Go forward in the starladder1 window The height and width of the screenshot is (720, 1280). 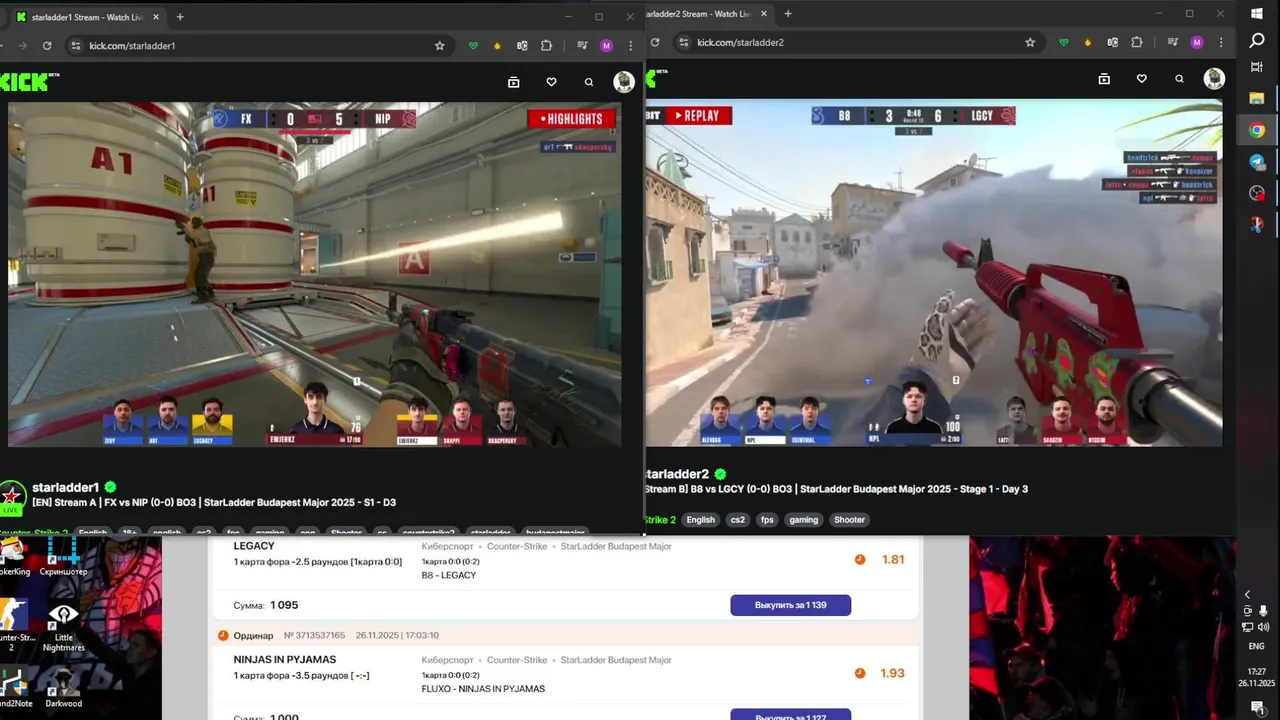tap(23, 45)
